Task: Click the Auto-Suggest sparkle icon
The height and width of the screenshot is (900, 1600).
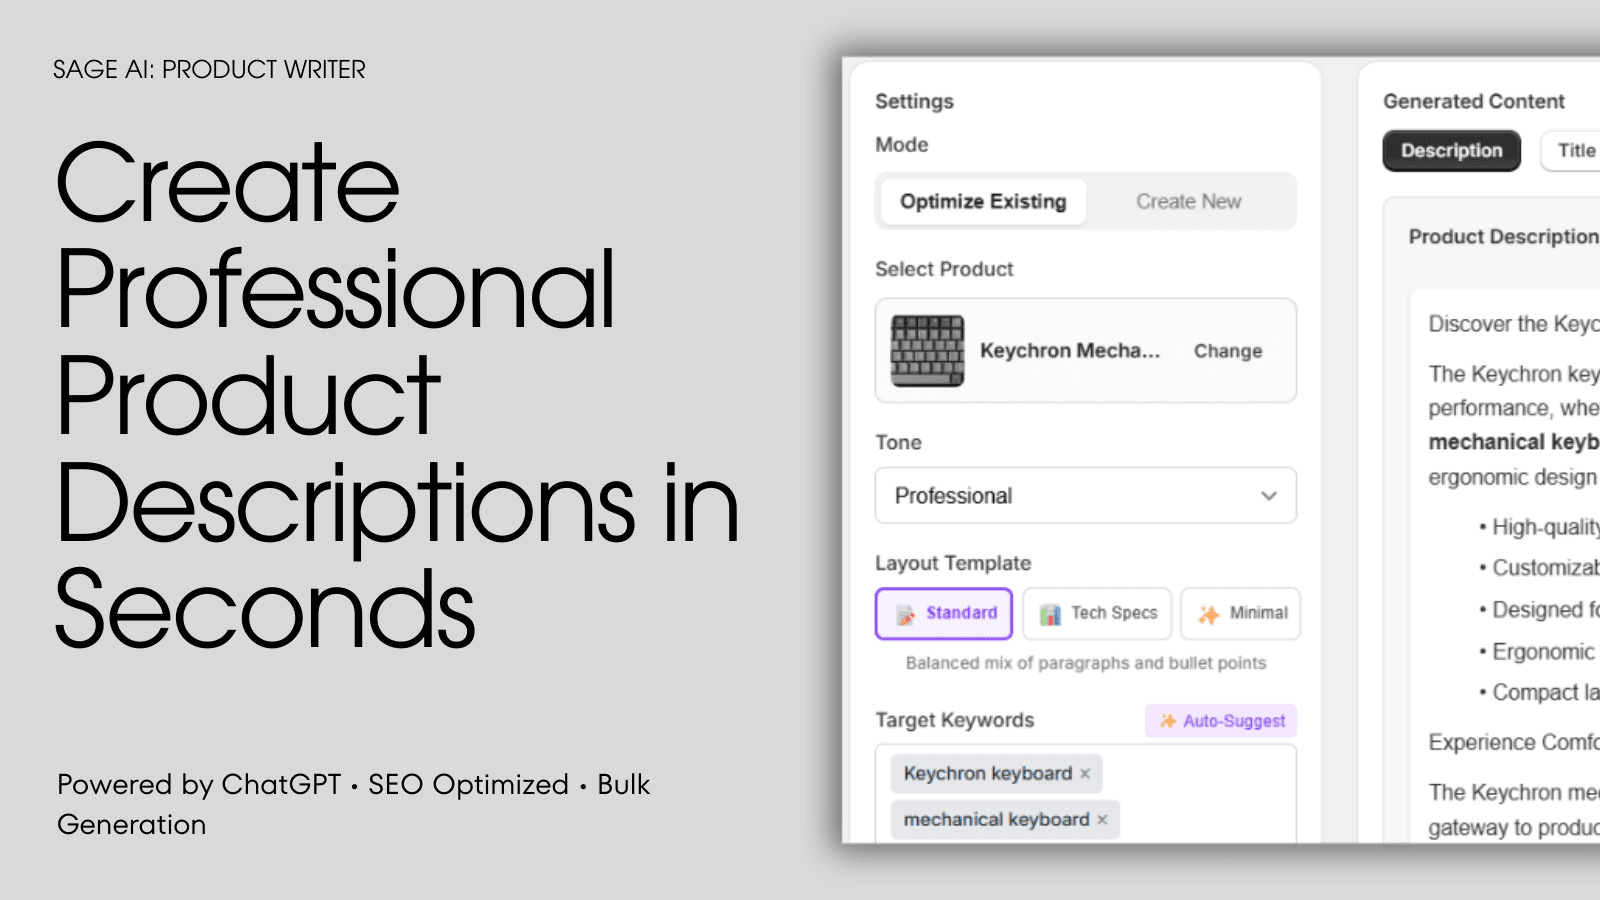Action: tap(1167, 721)
